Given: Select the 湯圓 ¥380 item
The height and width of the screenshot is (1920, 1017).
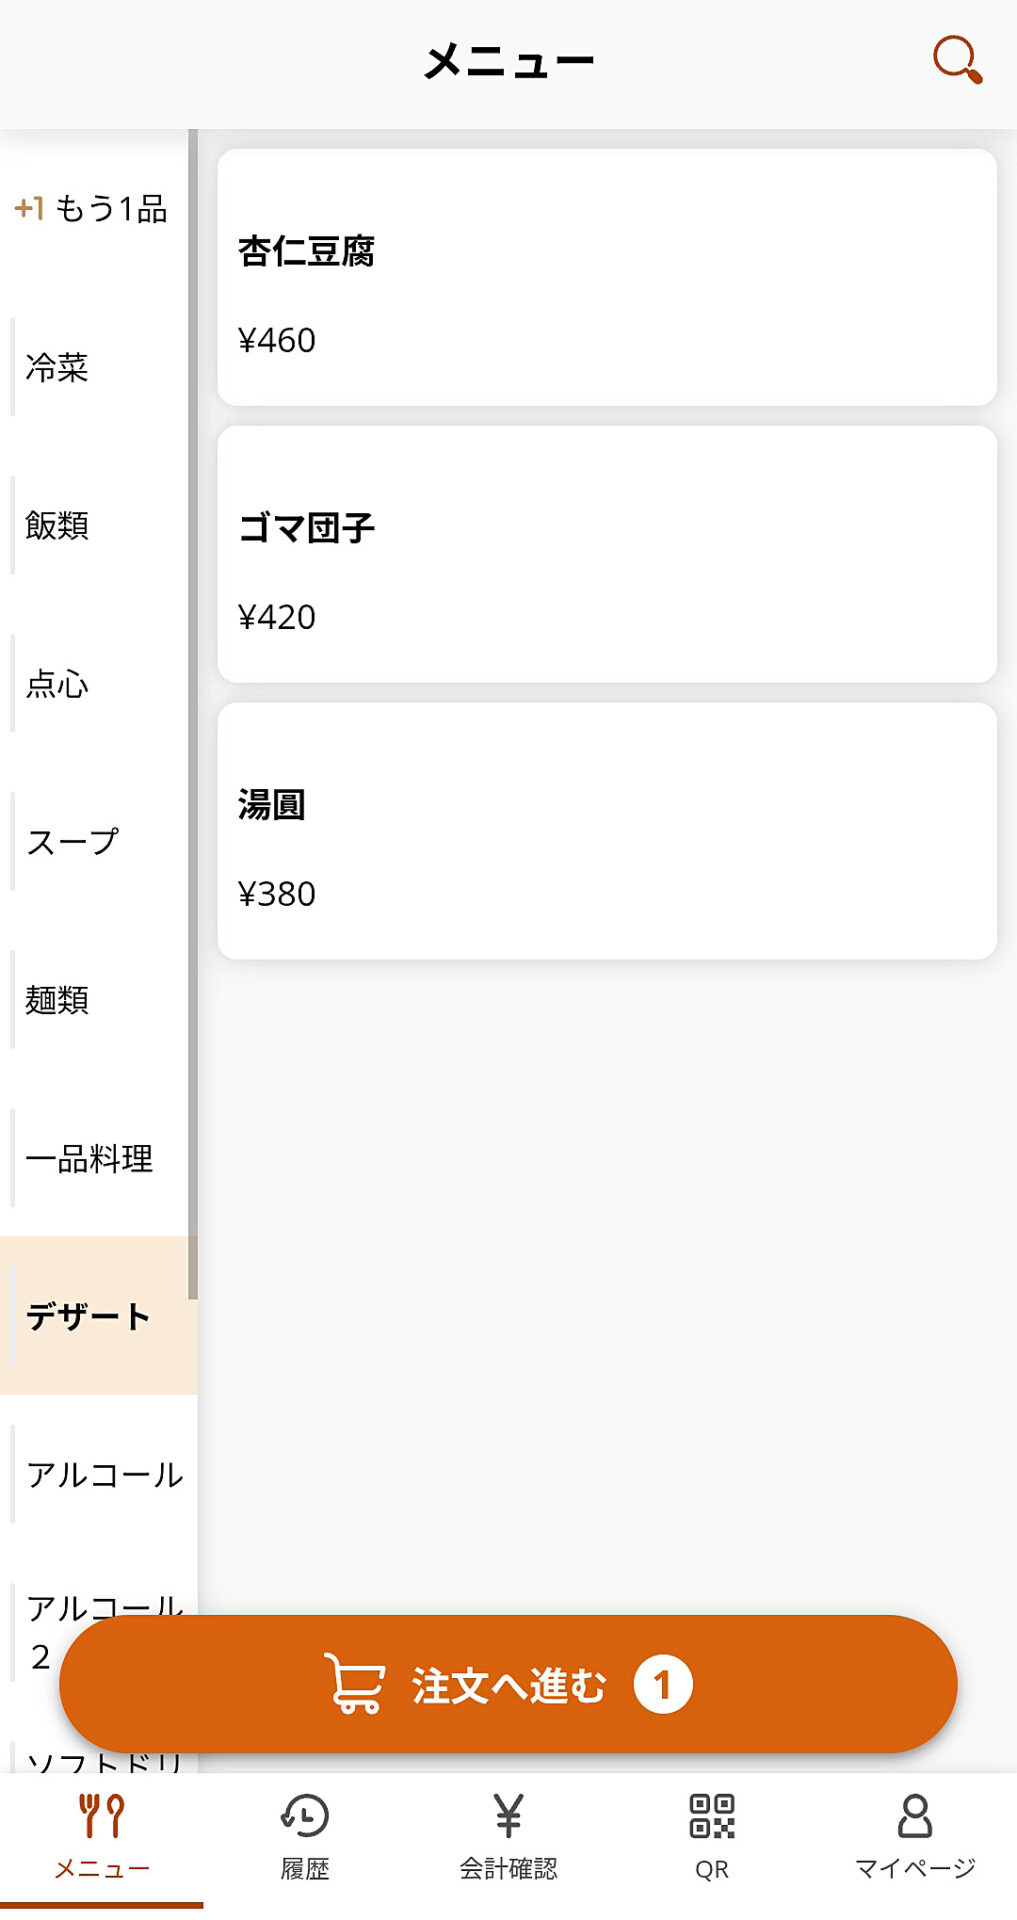Looking at the screenshot, I should pos(607,831).
